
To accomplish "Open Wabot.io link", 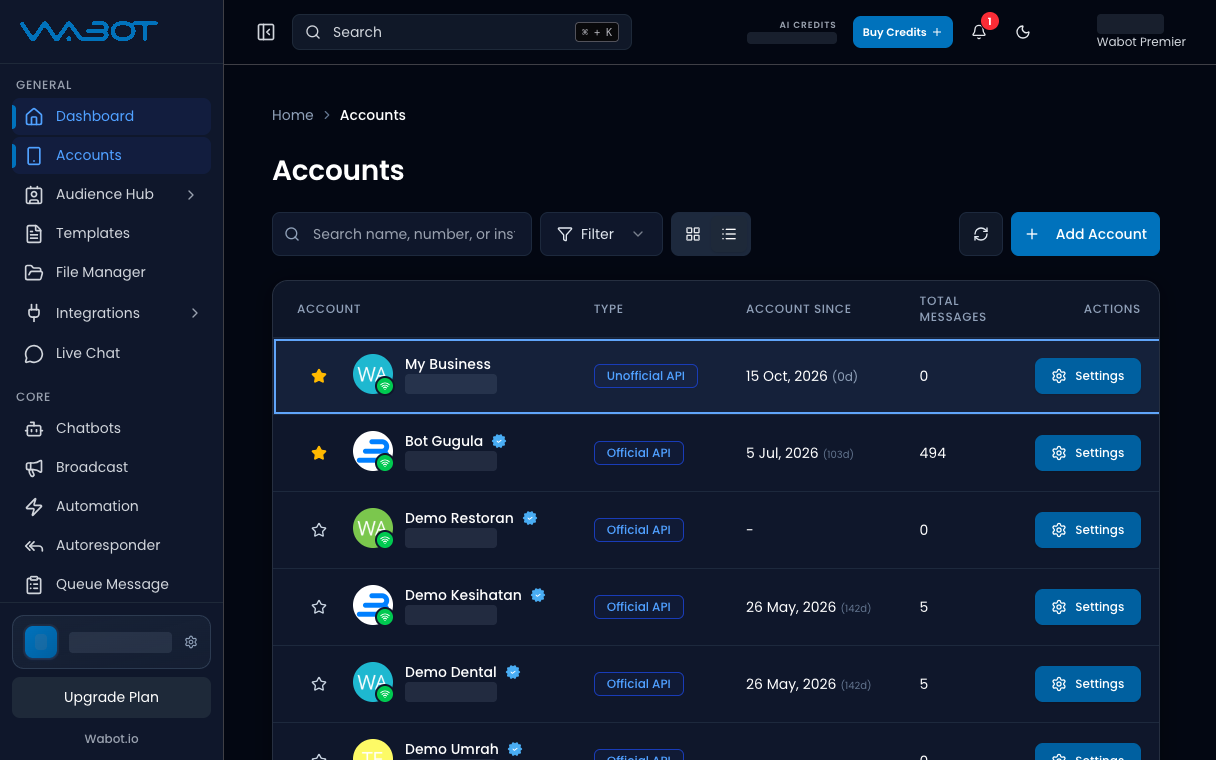I will pos(111,739).
